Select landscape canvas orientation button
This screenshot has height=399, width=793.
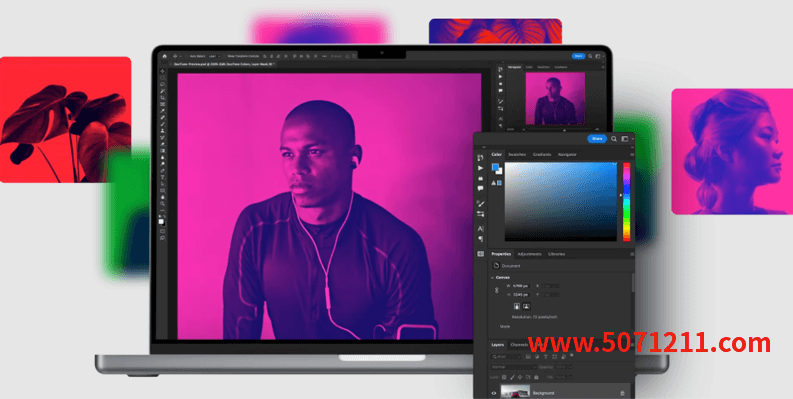point(526,306)
